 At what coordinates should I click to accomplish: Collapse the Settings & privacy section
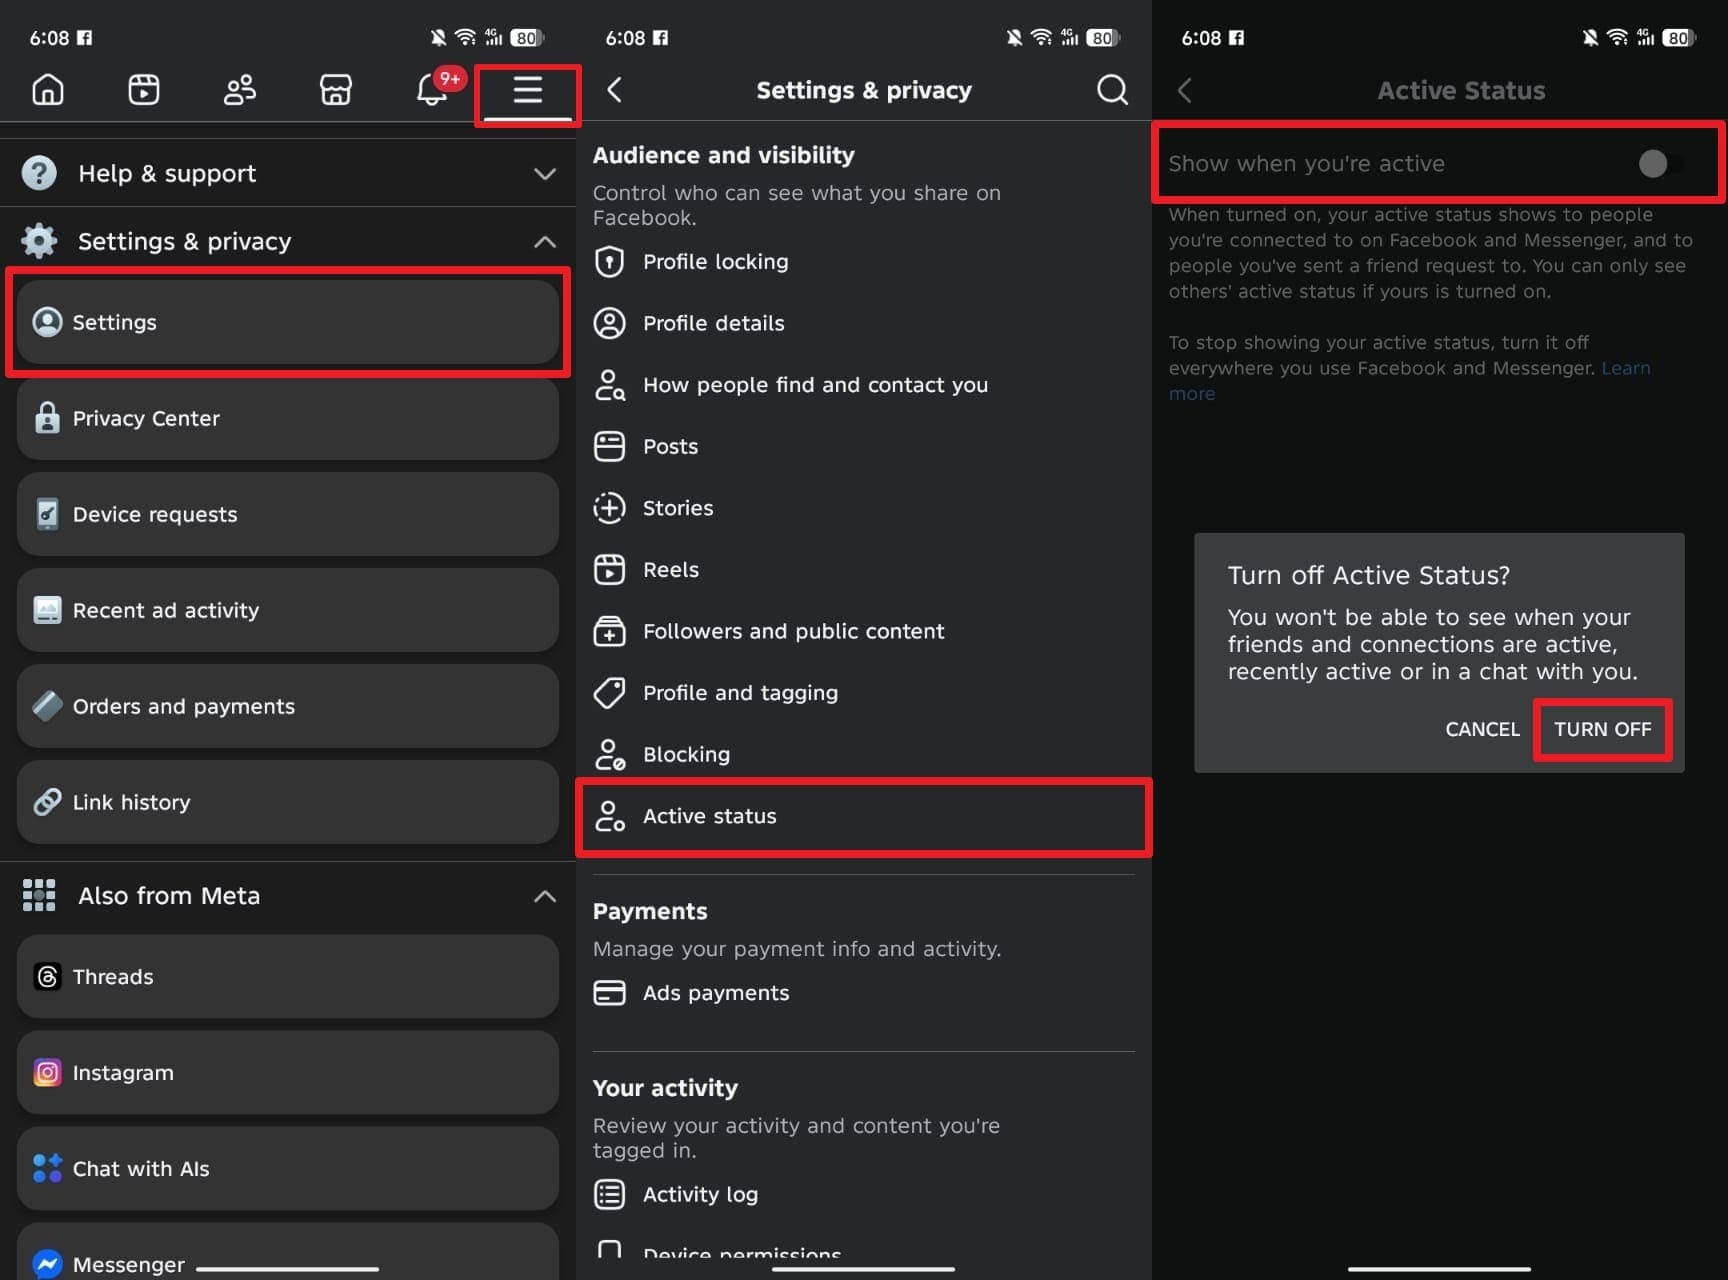(x=544, y=241)
